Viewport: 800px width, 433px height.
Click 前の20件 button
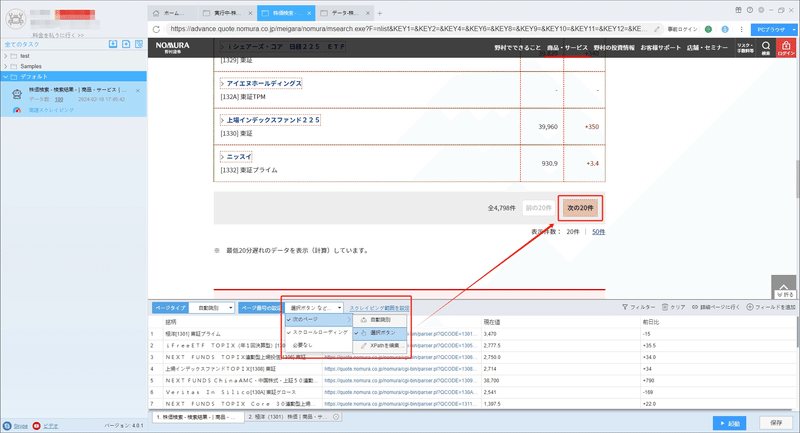(538, 208)
